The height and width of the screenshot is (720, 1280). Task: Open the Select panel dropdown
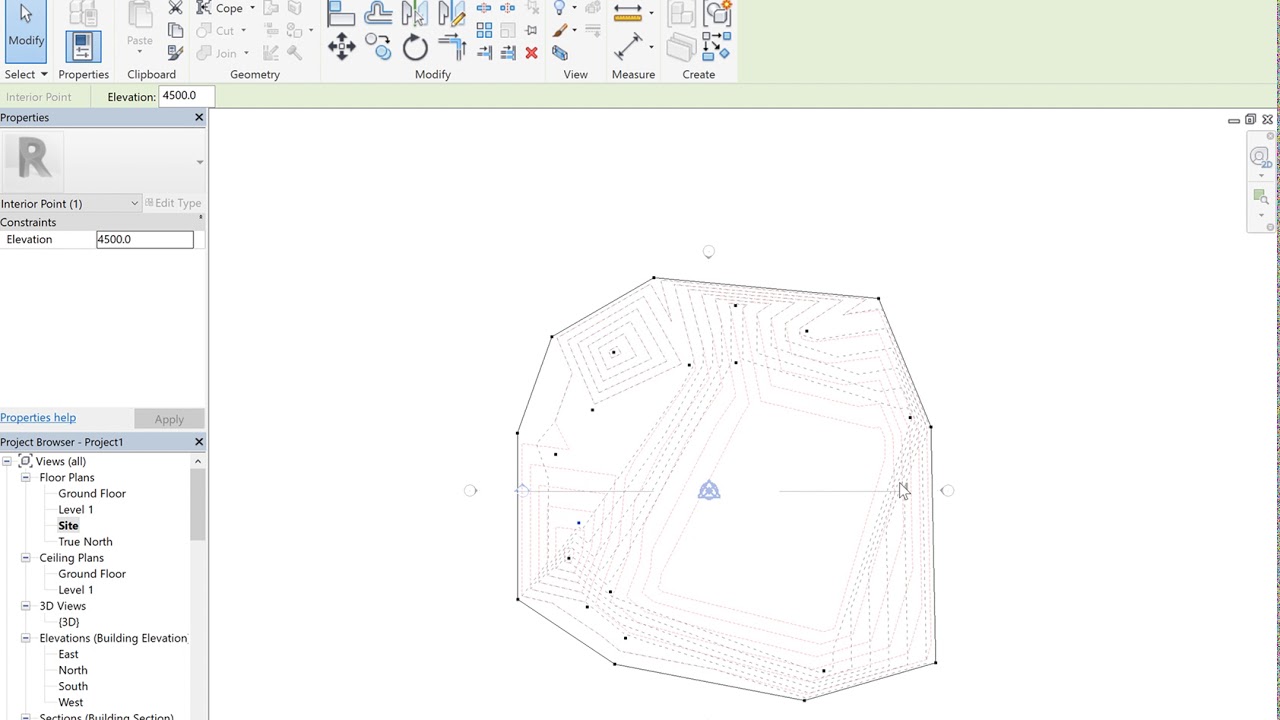pos(44,75)
